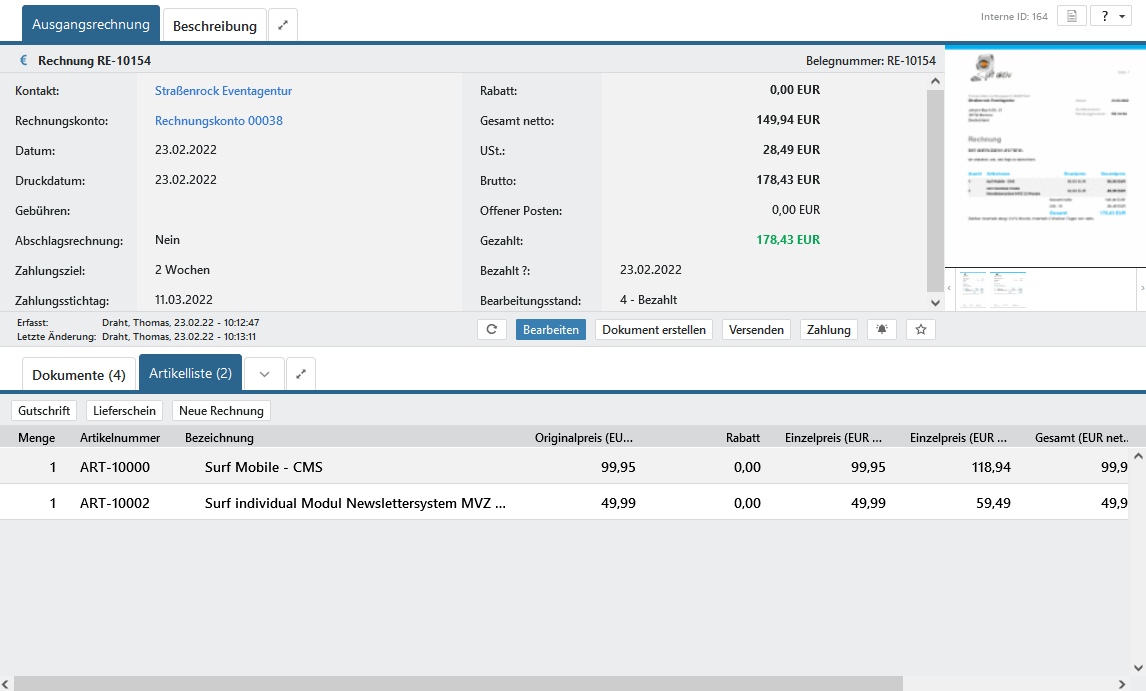This screenshot has height=691, width=1146.
Task: Mark invoice as favorite with star icon
Action: (921, 330)
